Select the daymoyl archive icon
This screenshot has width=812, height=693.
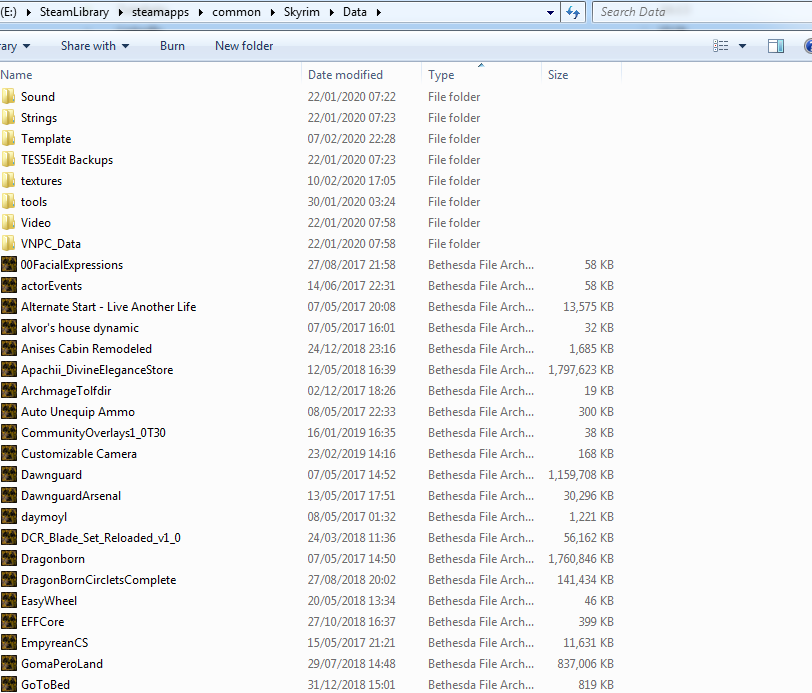9,516
